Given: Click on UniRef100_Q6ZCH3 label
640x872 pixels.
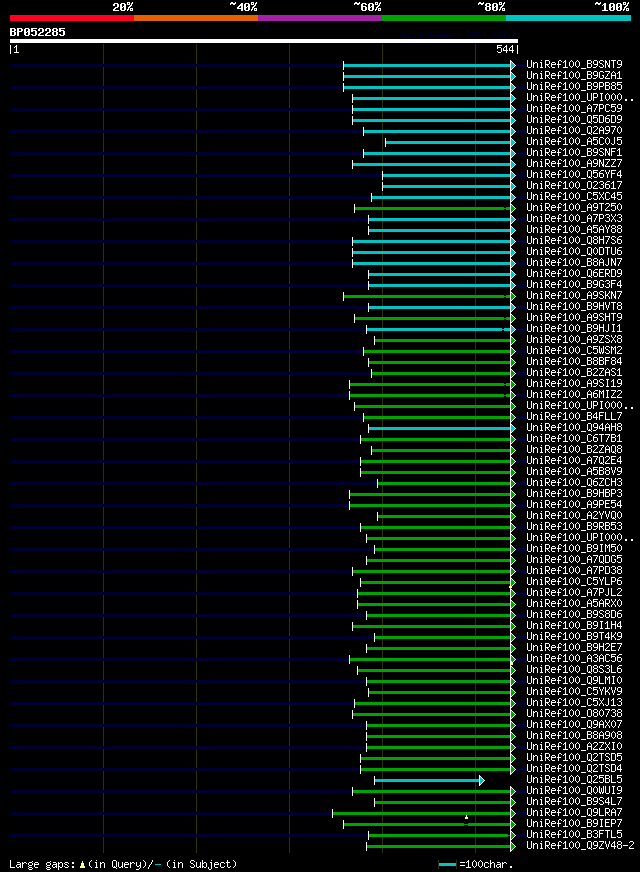Looking at the screenshot, I should tap(574, 483).
